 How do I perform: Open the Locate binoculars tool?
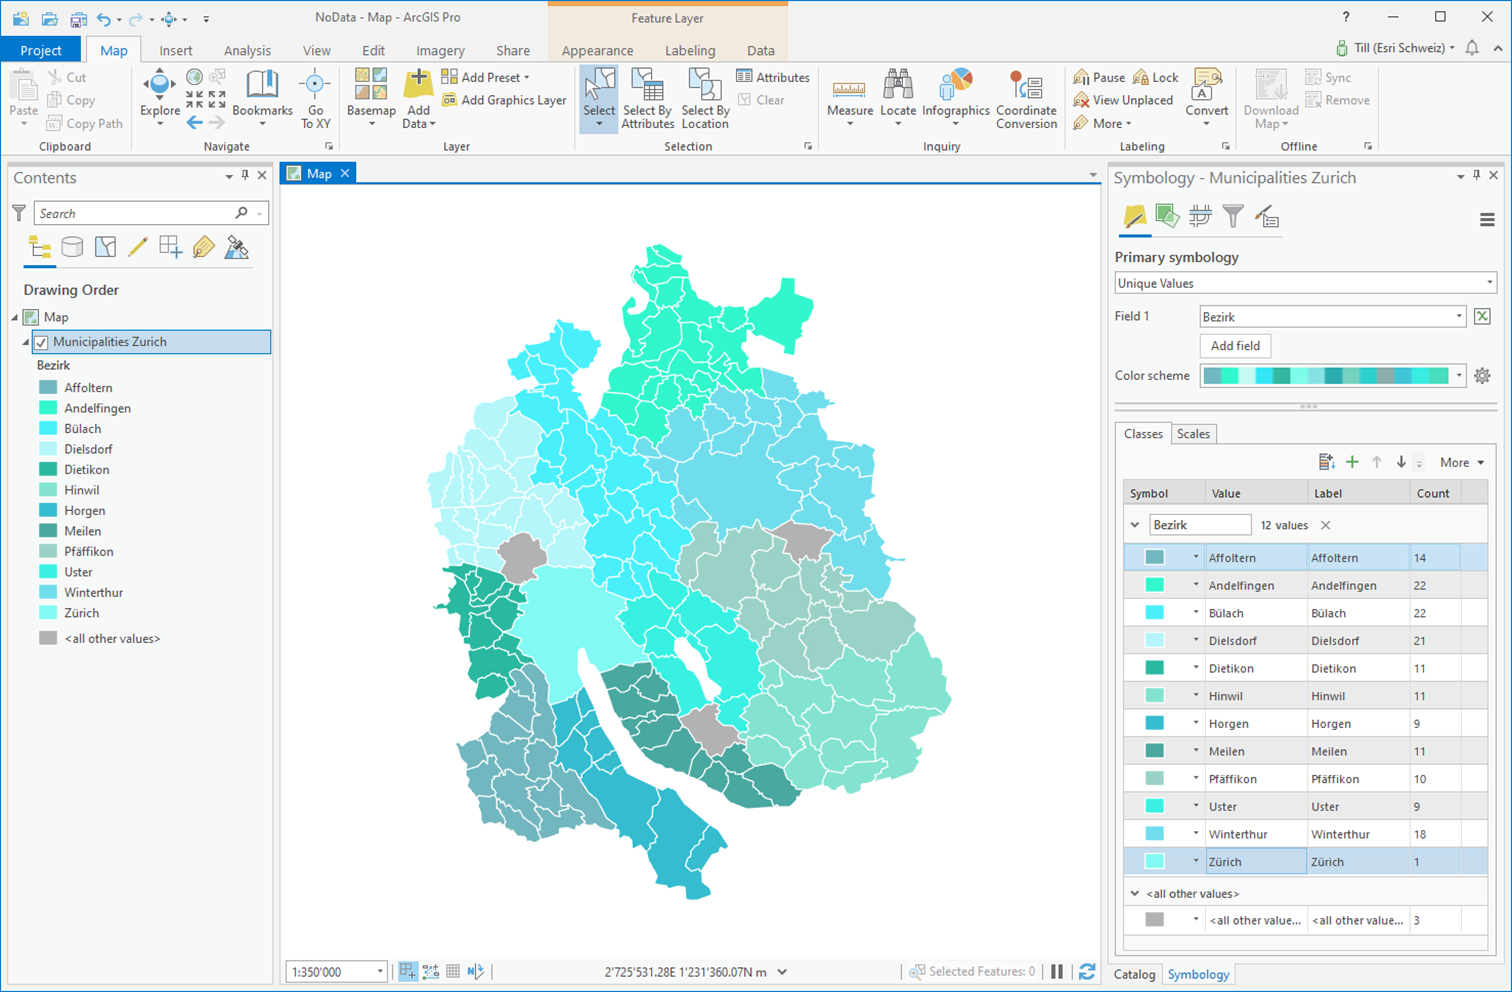898,98
